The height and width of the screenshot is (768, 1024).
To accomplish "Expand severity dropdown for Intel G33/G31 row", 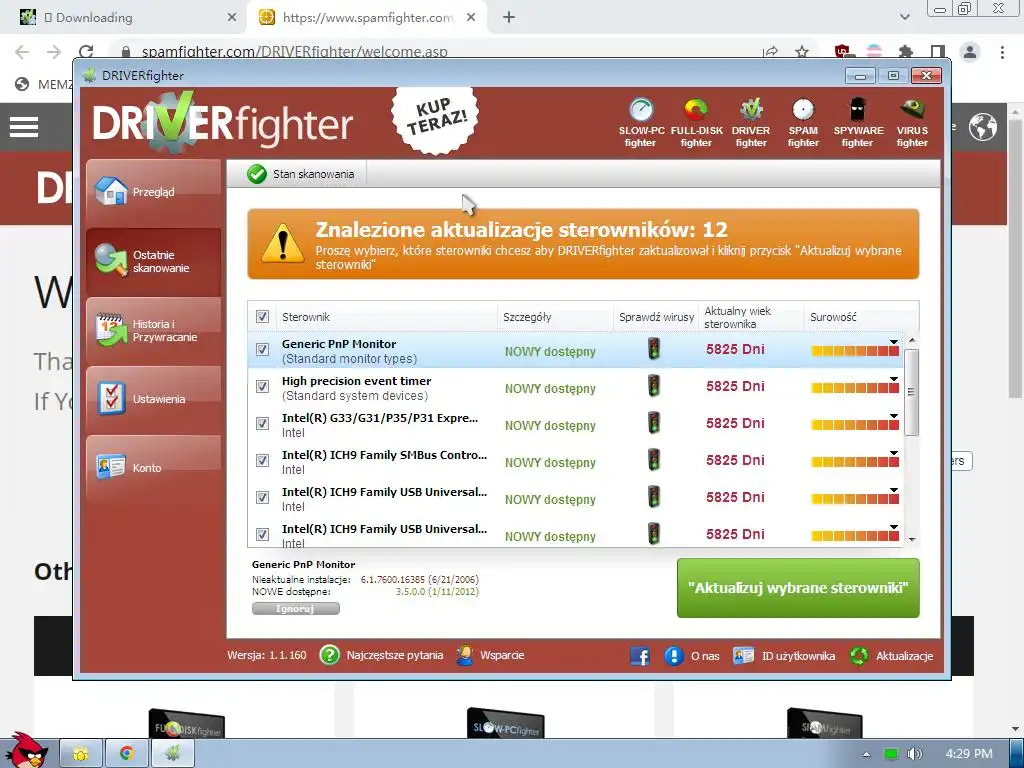I will (x=893, y=416).
